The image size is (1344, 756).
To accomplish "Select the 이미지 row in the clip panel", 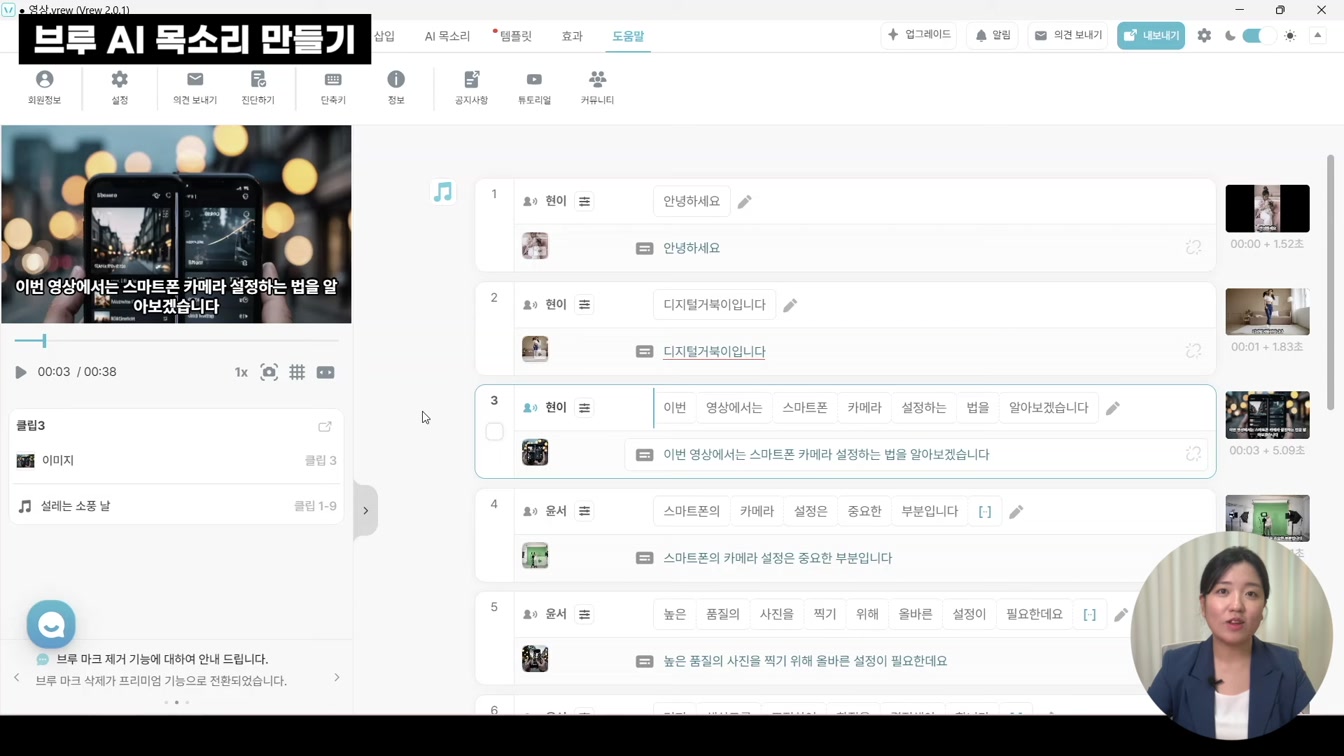I will pos(176,461).
